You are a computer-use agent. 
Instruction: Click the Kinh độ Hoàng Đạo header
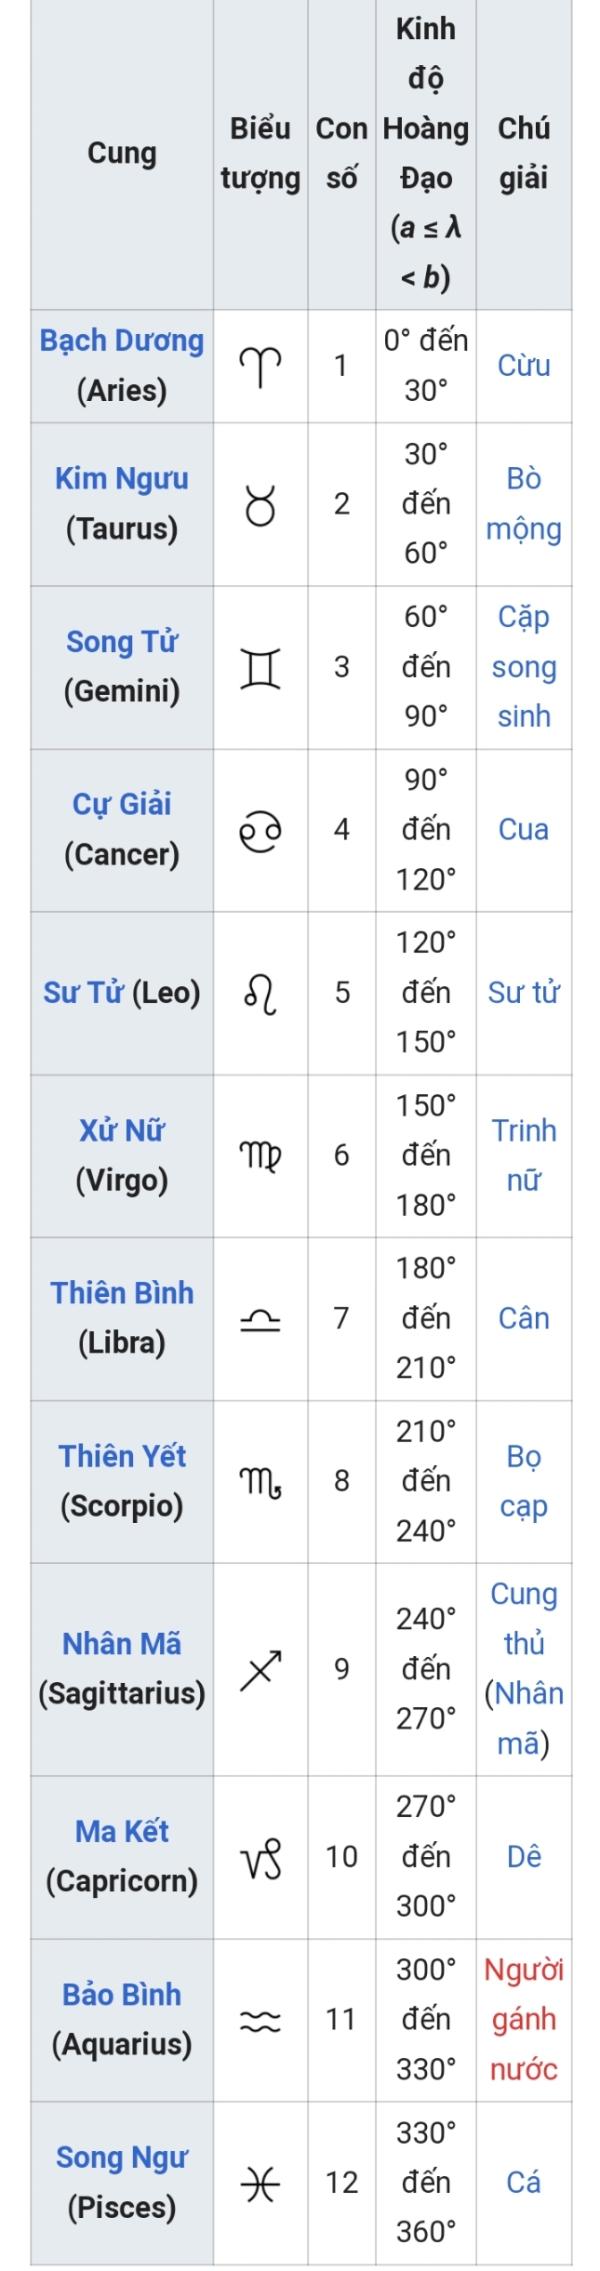pyautogui.click(x=426, y=153)
